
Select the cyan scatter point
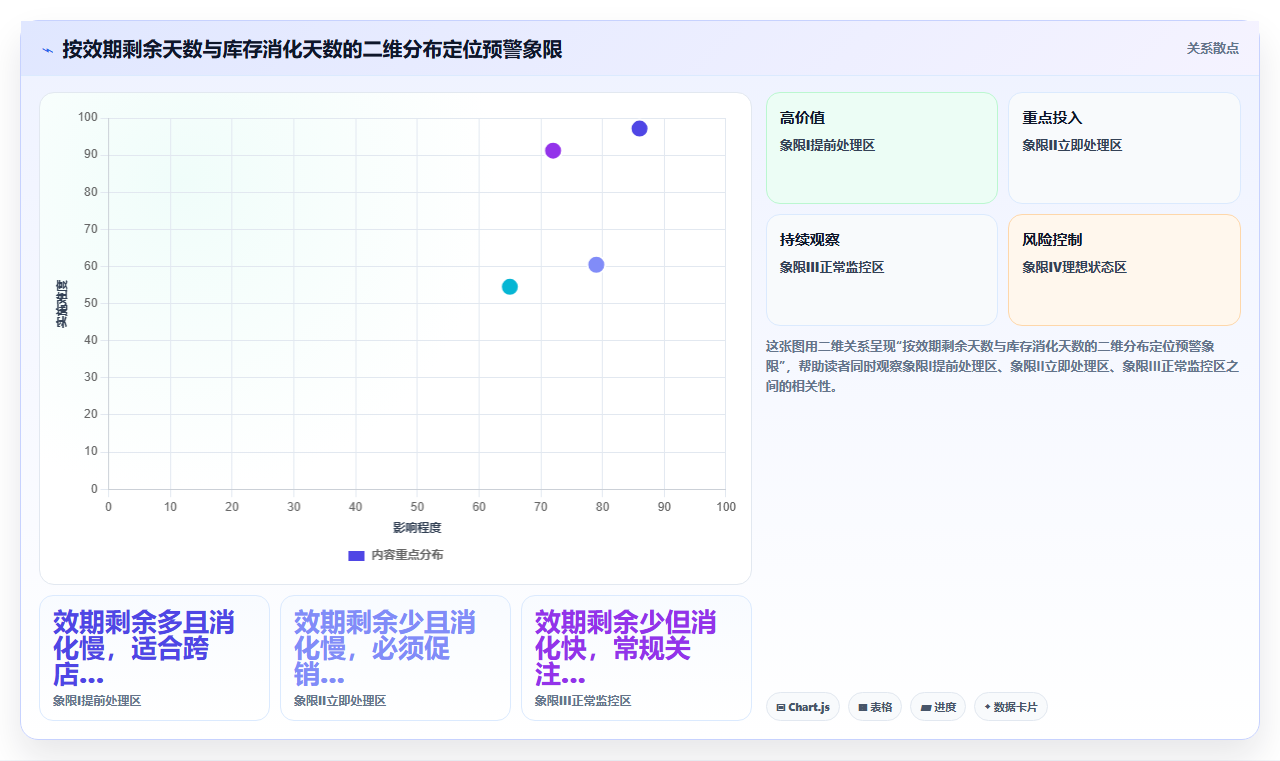pyautogui.click(x=510, y=287)
